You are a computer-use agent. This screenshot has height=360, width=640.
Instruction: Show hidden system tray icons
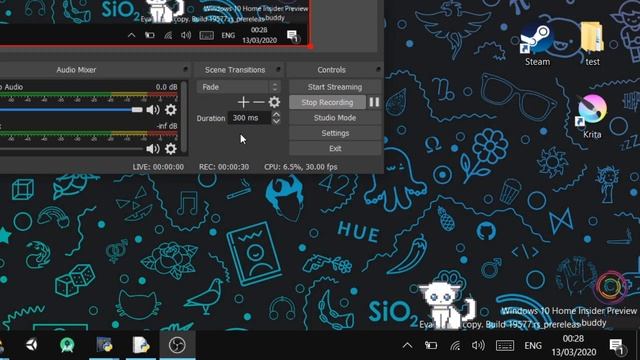pos(407,346)
